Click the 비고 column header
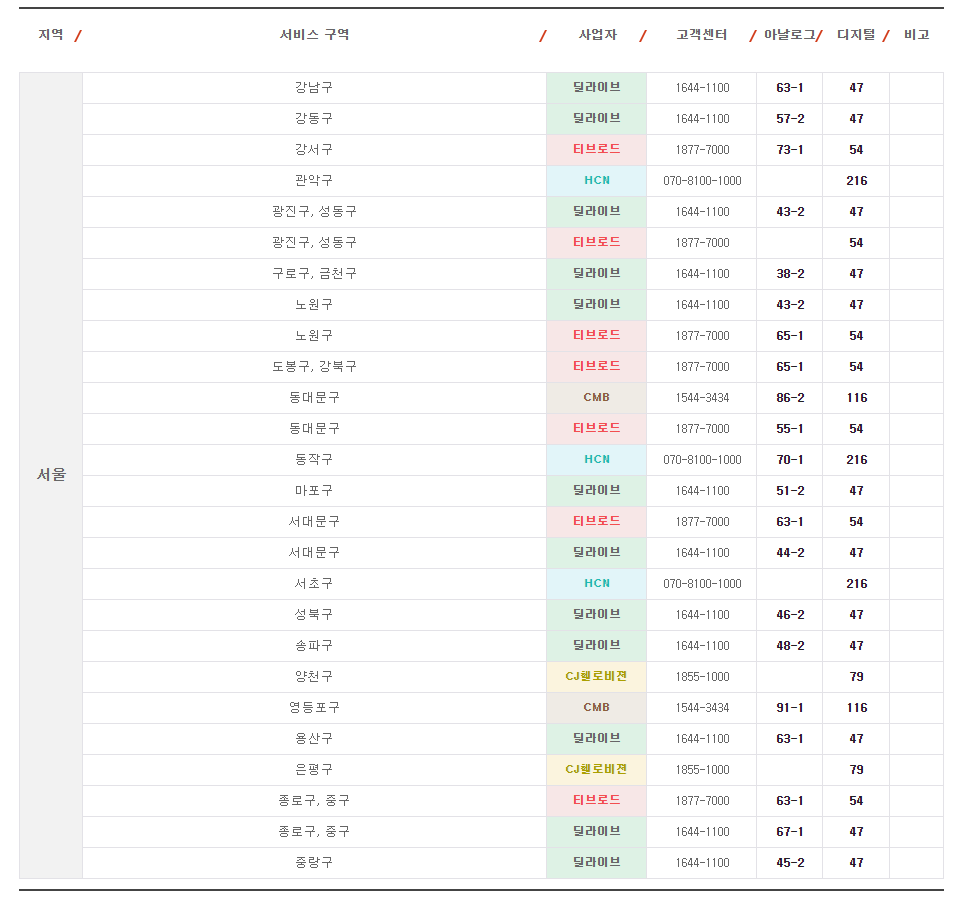Screen dimensions: 954x905 916,35
